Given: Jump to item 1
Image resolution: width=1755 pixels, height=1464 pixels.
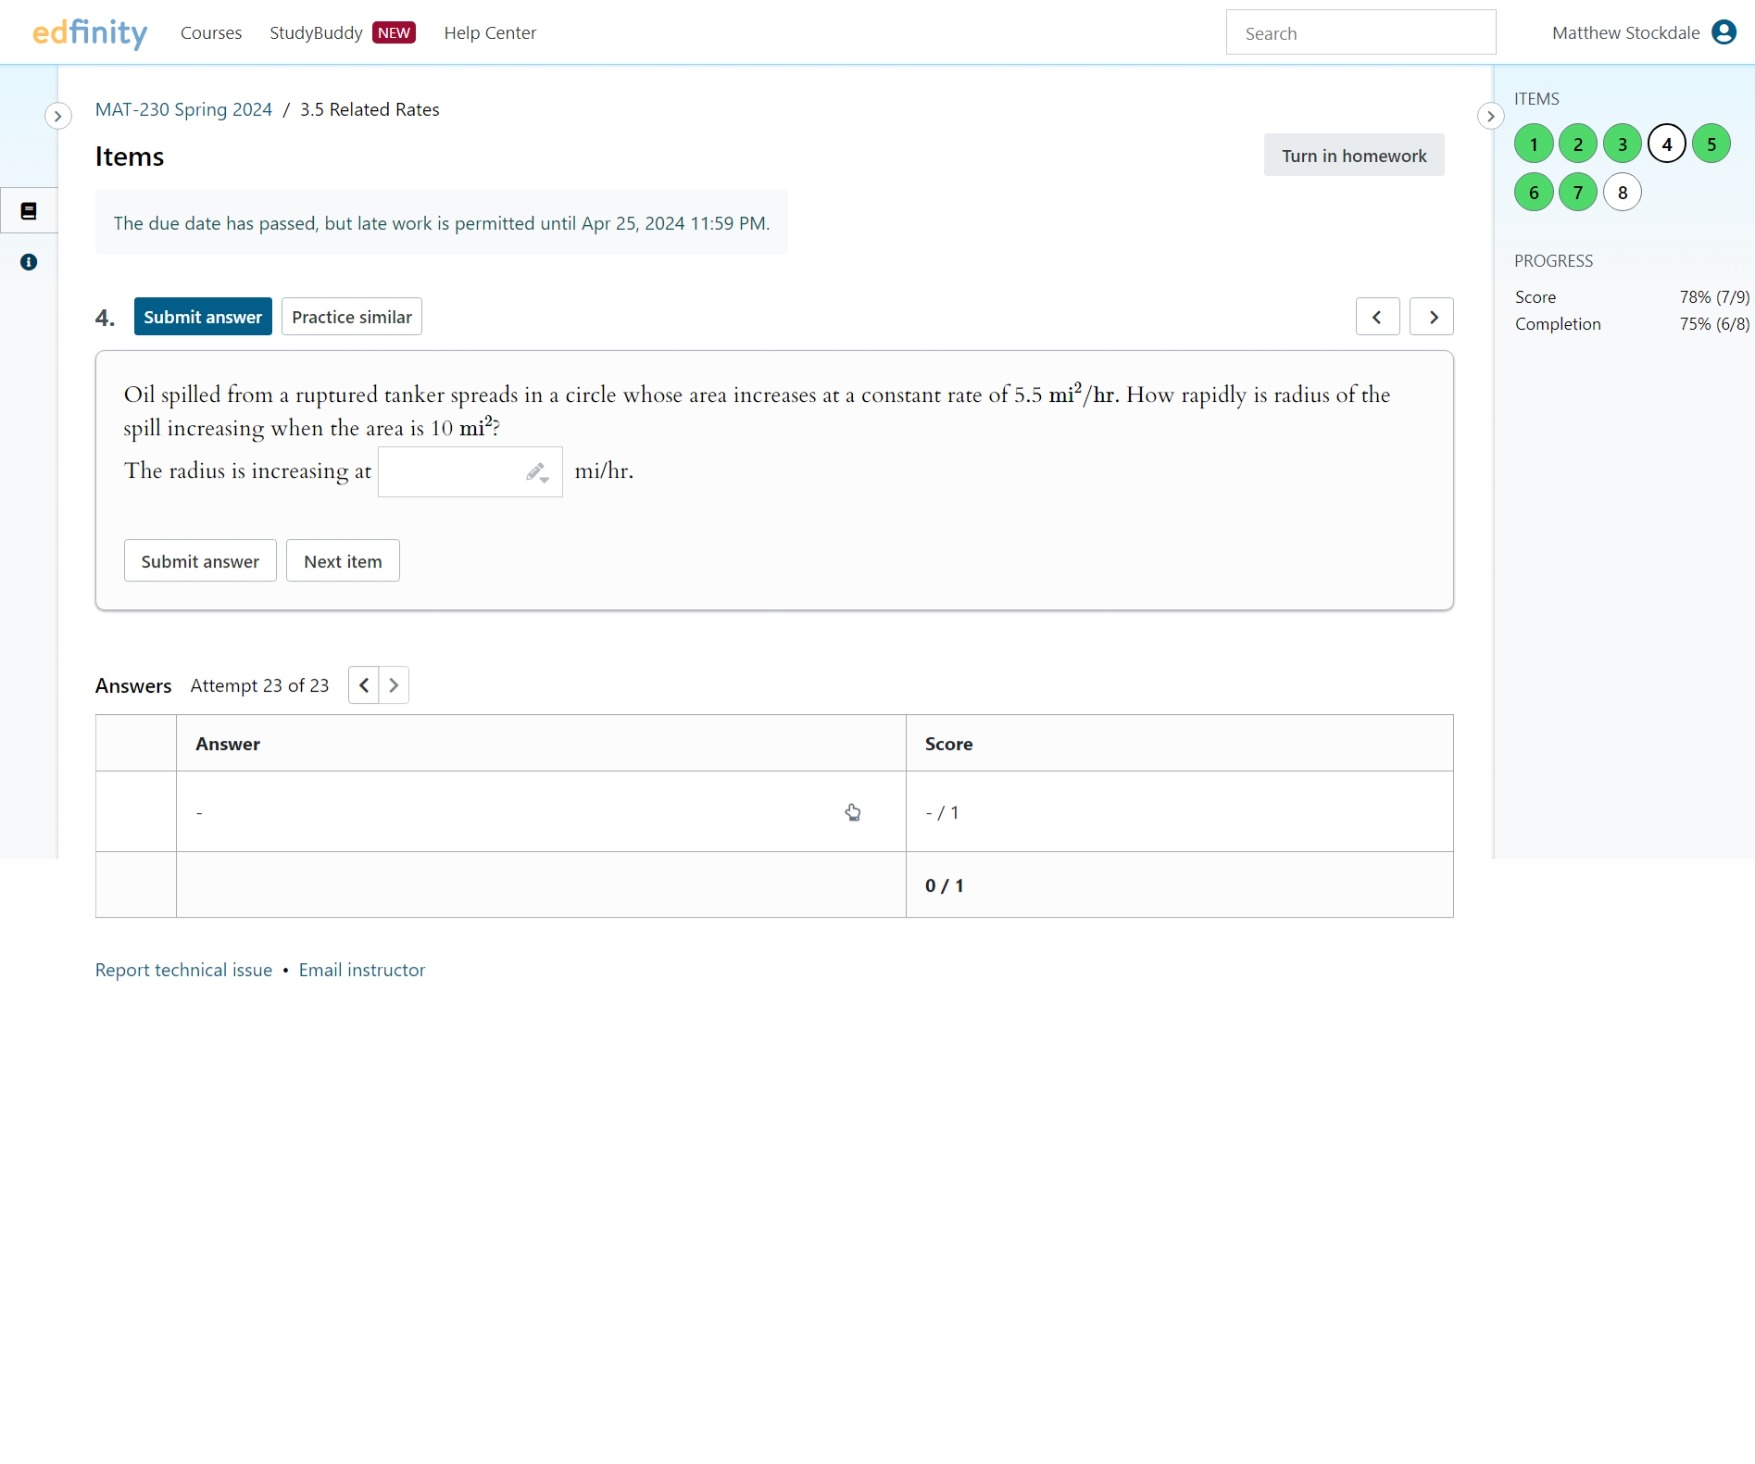Looking at the screenshot, I should pos(1534,144).
